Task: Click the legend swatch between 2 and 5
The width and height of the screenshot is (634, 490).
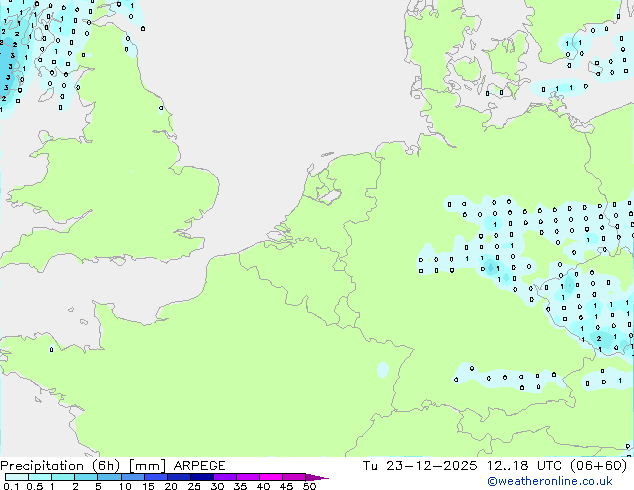Action: click(86, 477)
